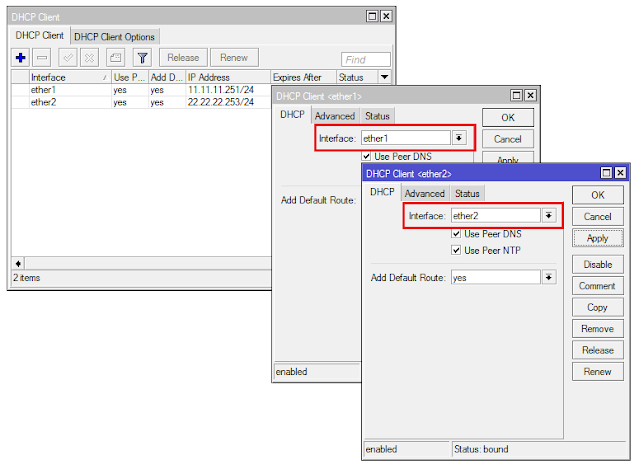Select the ether1 row in the list

coord(141,90)
